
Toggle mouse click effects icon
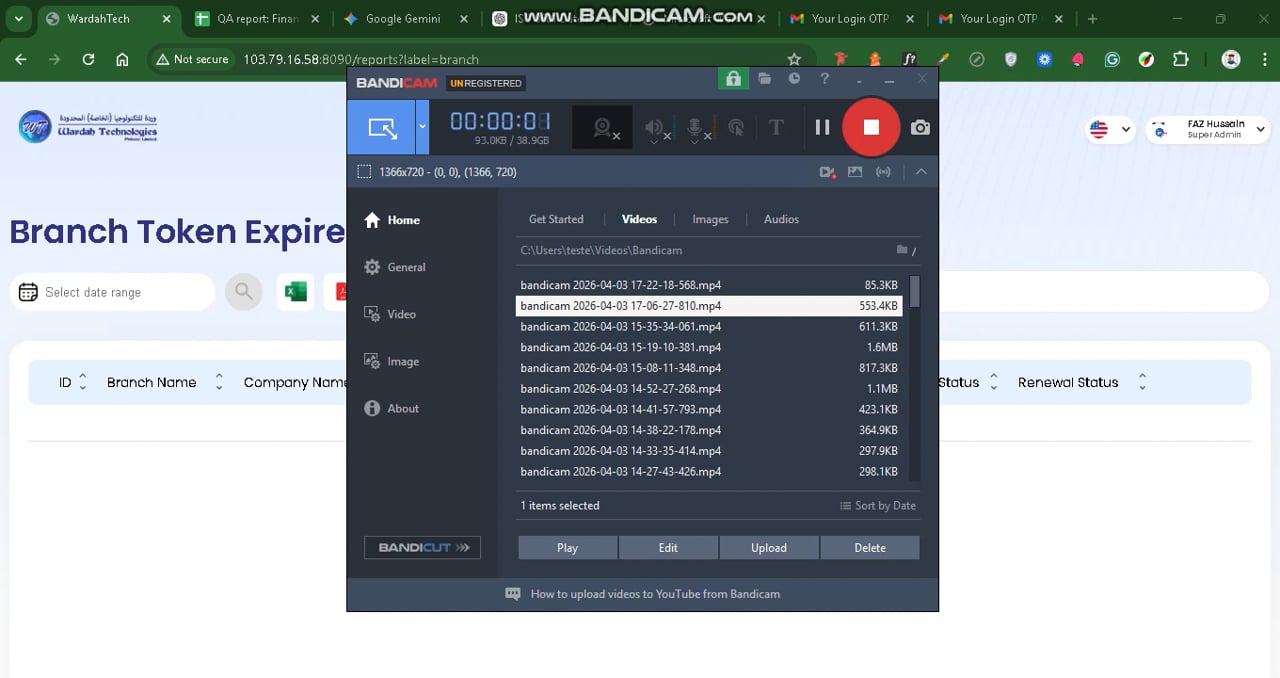click(x=736, y=128)
